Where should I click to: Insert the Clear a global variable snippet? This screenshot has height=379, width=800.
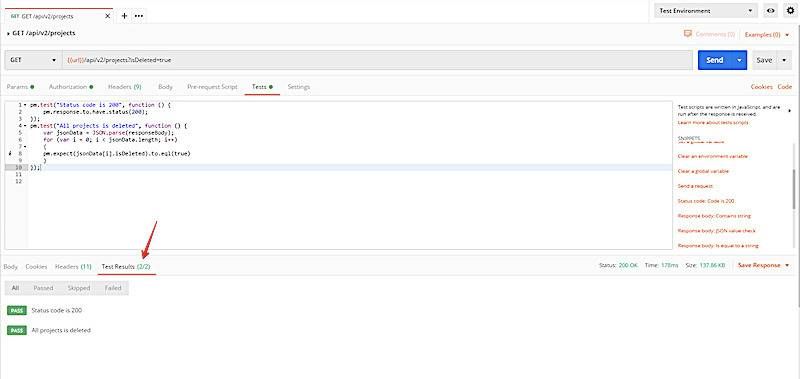click(x=703, y=171)
